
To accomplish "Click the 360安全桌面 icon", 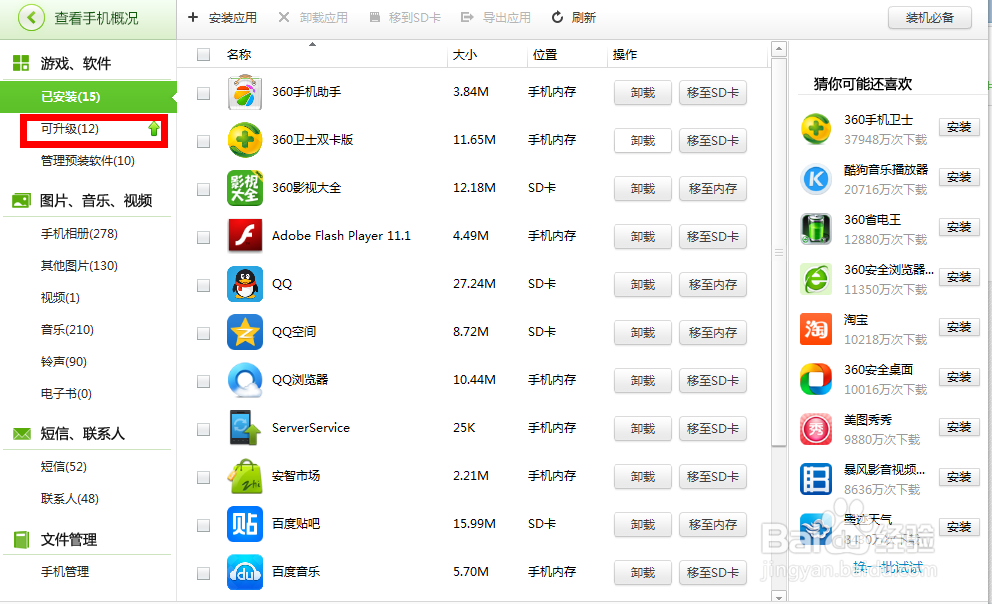I will (816, 379).
